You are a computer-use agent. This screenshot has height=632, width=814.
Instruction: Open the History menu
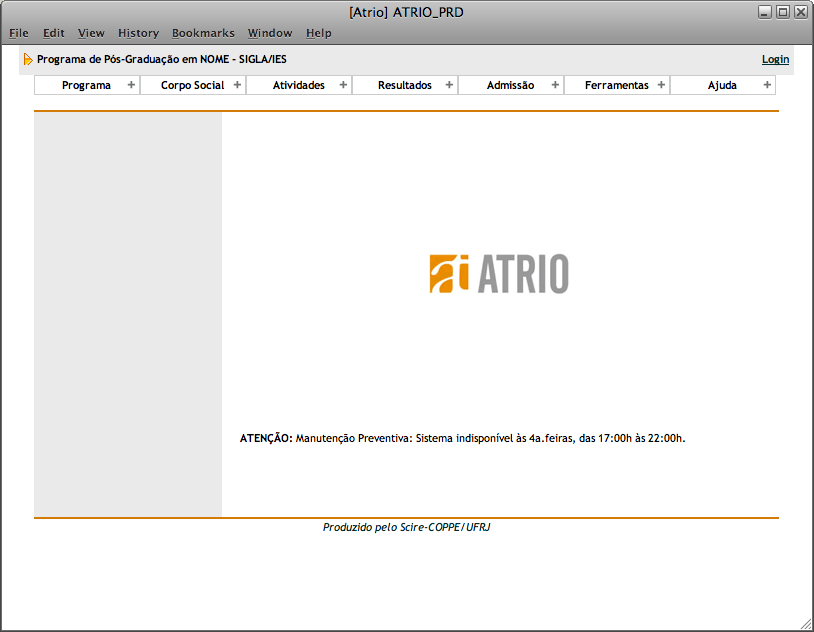138,33
